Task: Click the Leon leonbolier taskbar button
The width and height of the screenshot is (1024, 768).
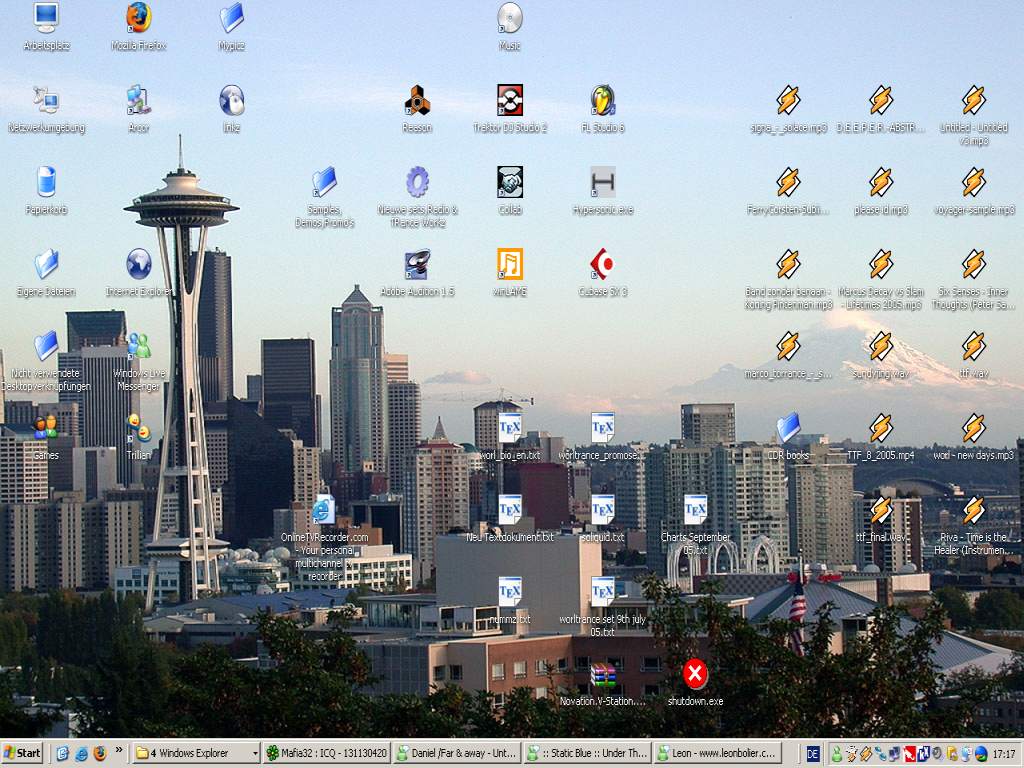Action: (716, 753)
